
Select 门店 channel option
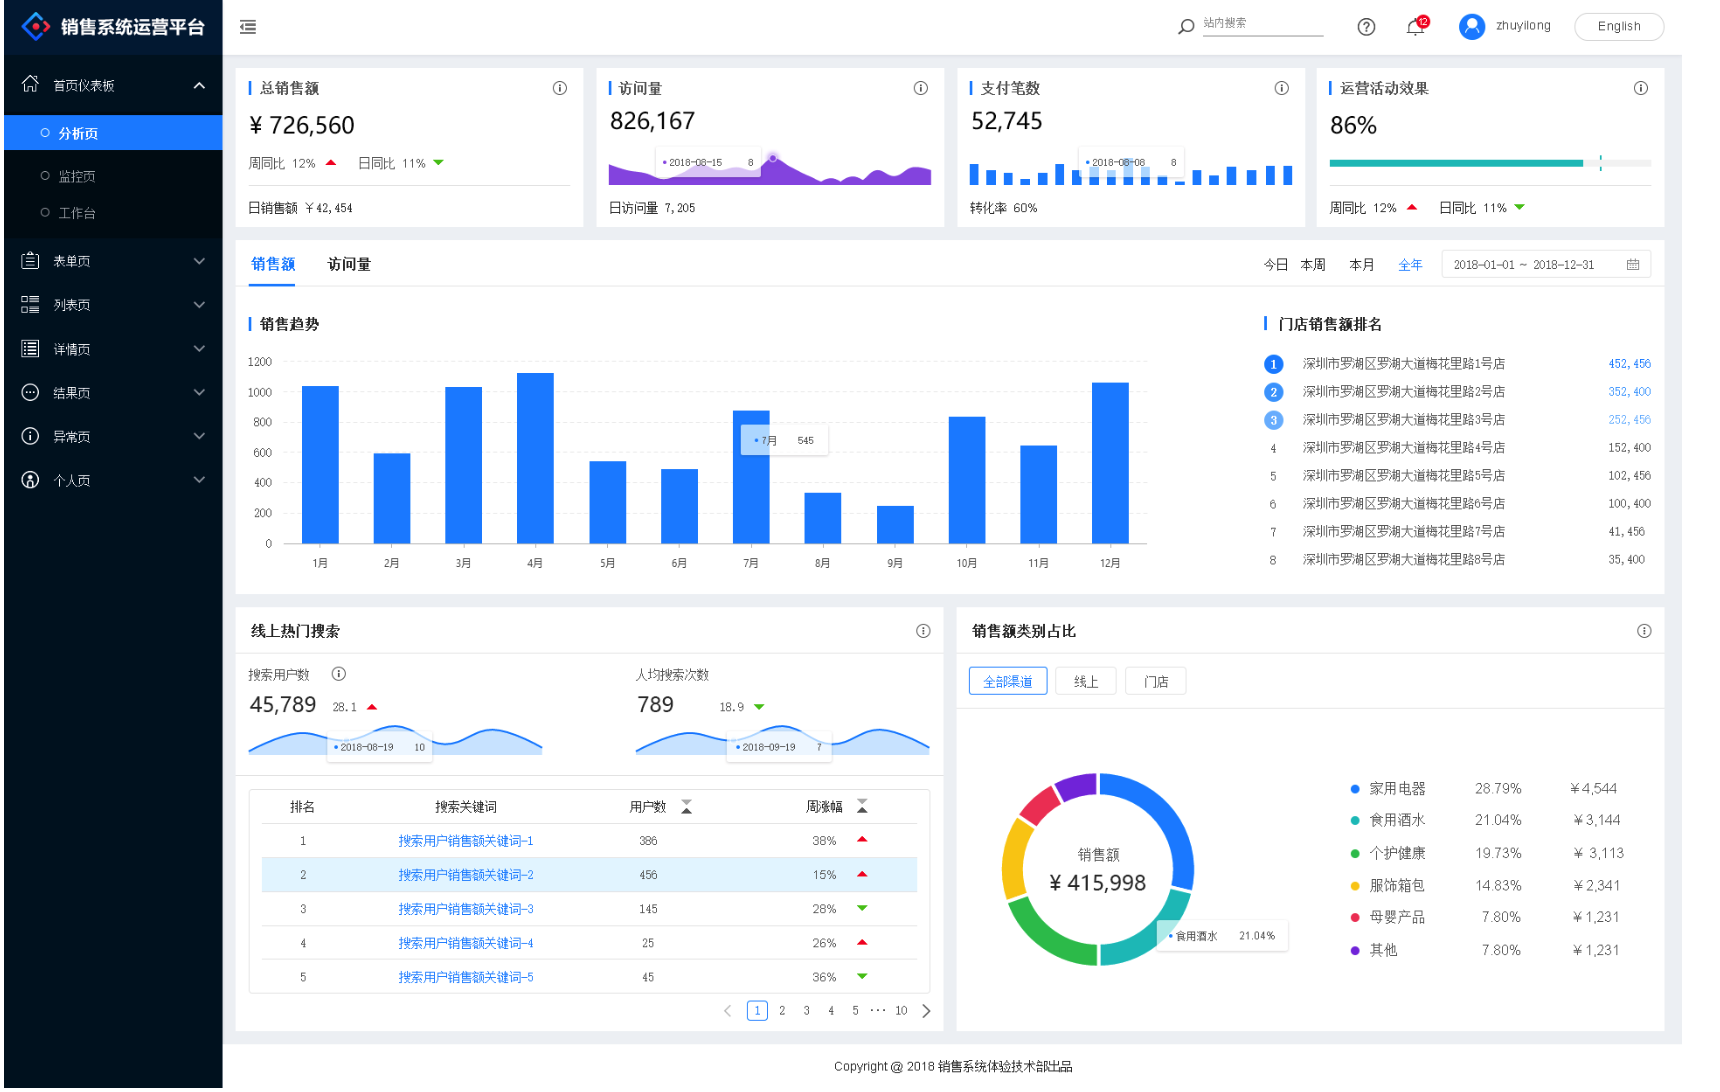point(1156,681)
